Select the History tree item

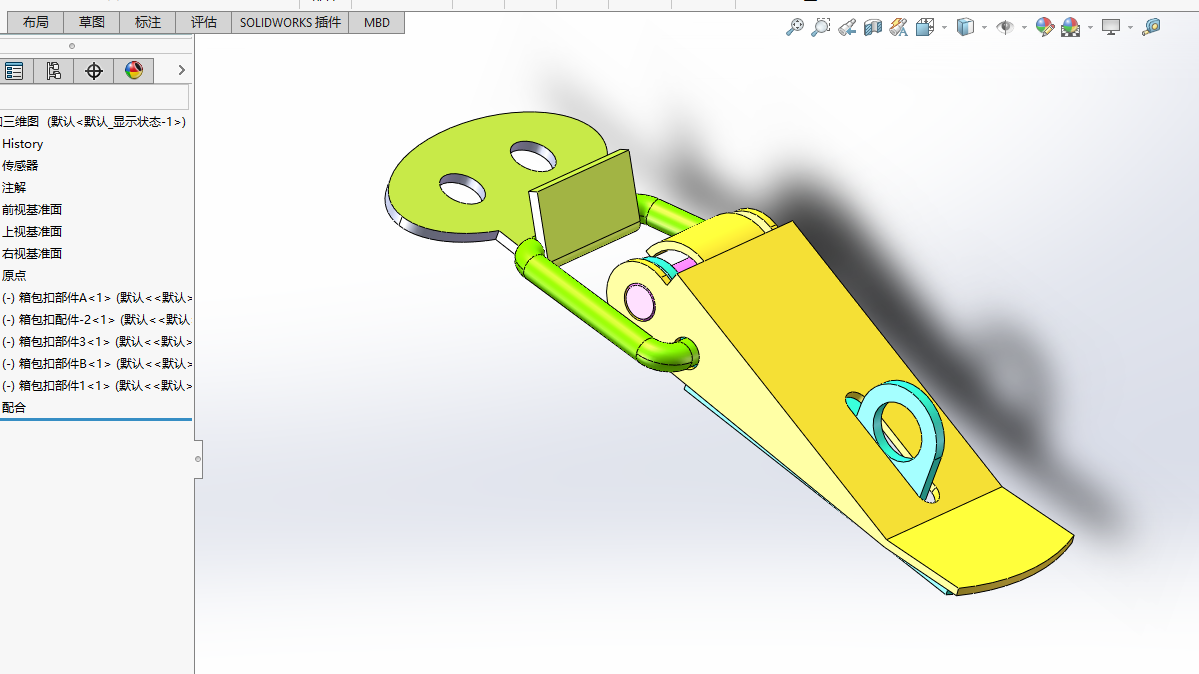click(x=22, y=144)
